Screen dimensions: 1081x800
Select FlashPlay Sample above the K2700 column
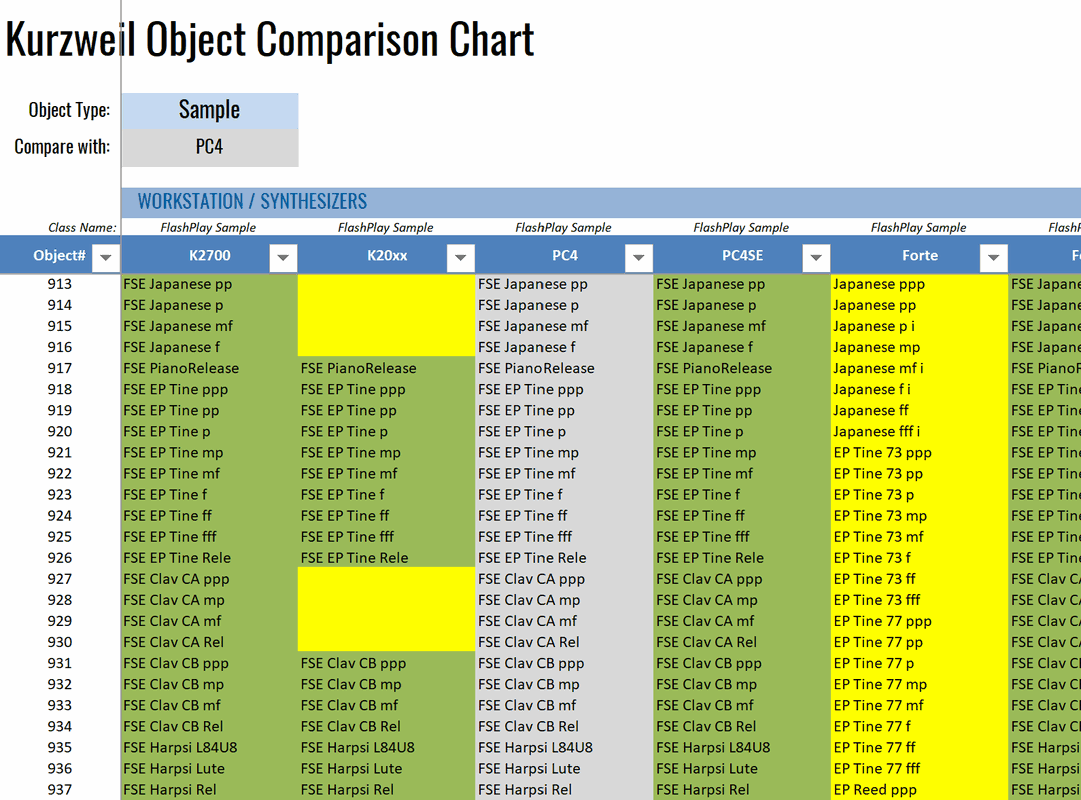pos(208,228)
